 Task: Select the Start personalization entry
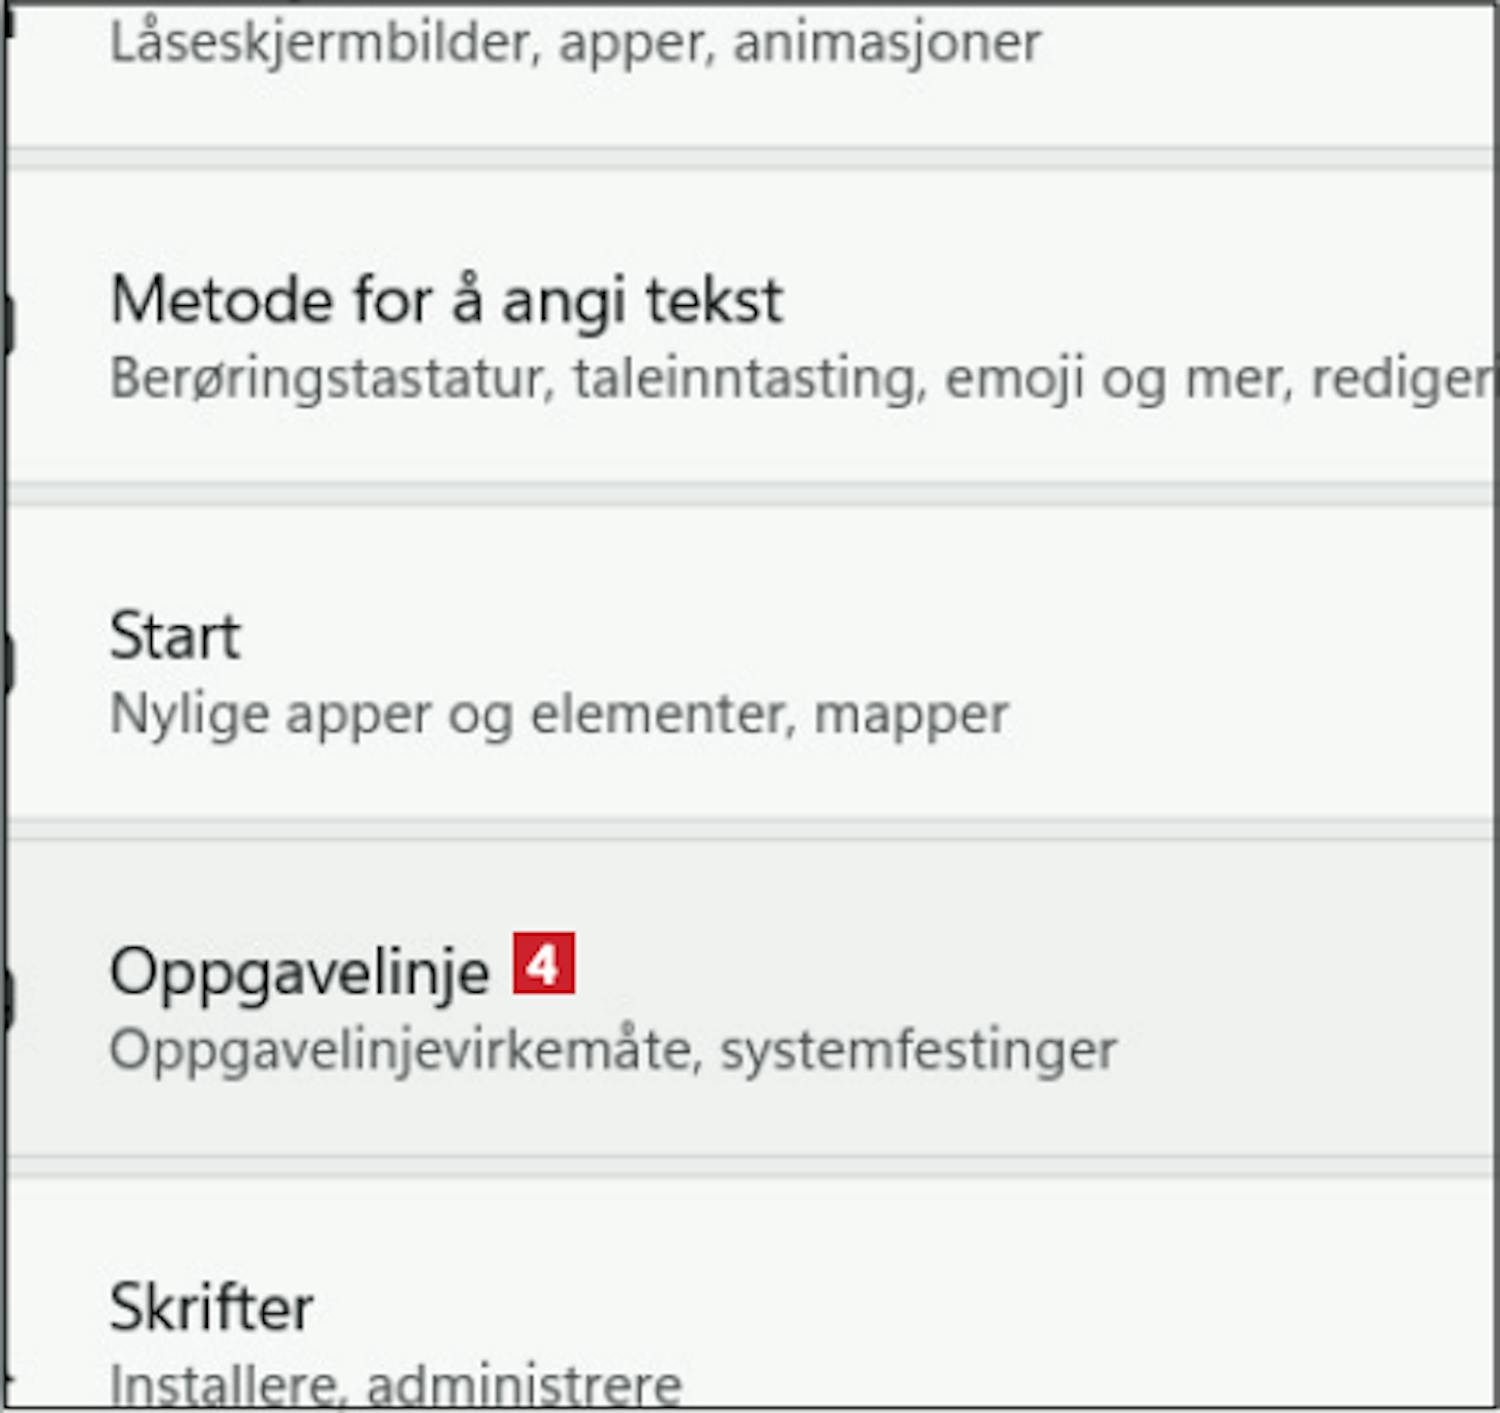click(175, 636)
